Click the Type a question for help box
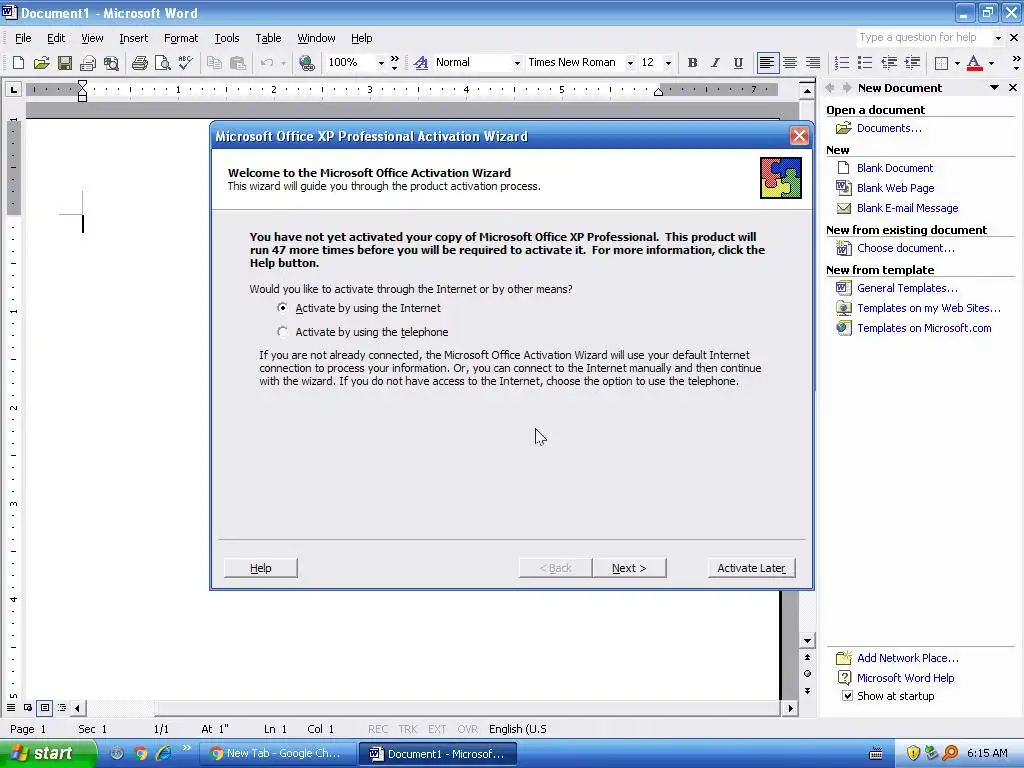Image resolution: width=1024 pixels, height=768 pixels. (924, 37)
